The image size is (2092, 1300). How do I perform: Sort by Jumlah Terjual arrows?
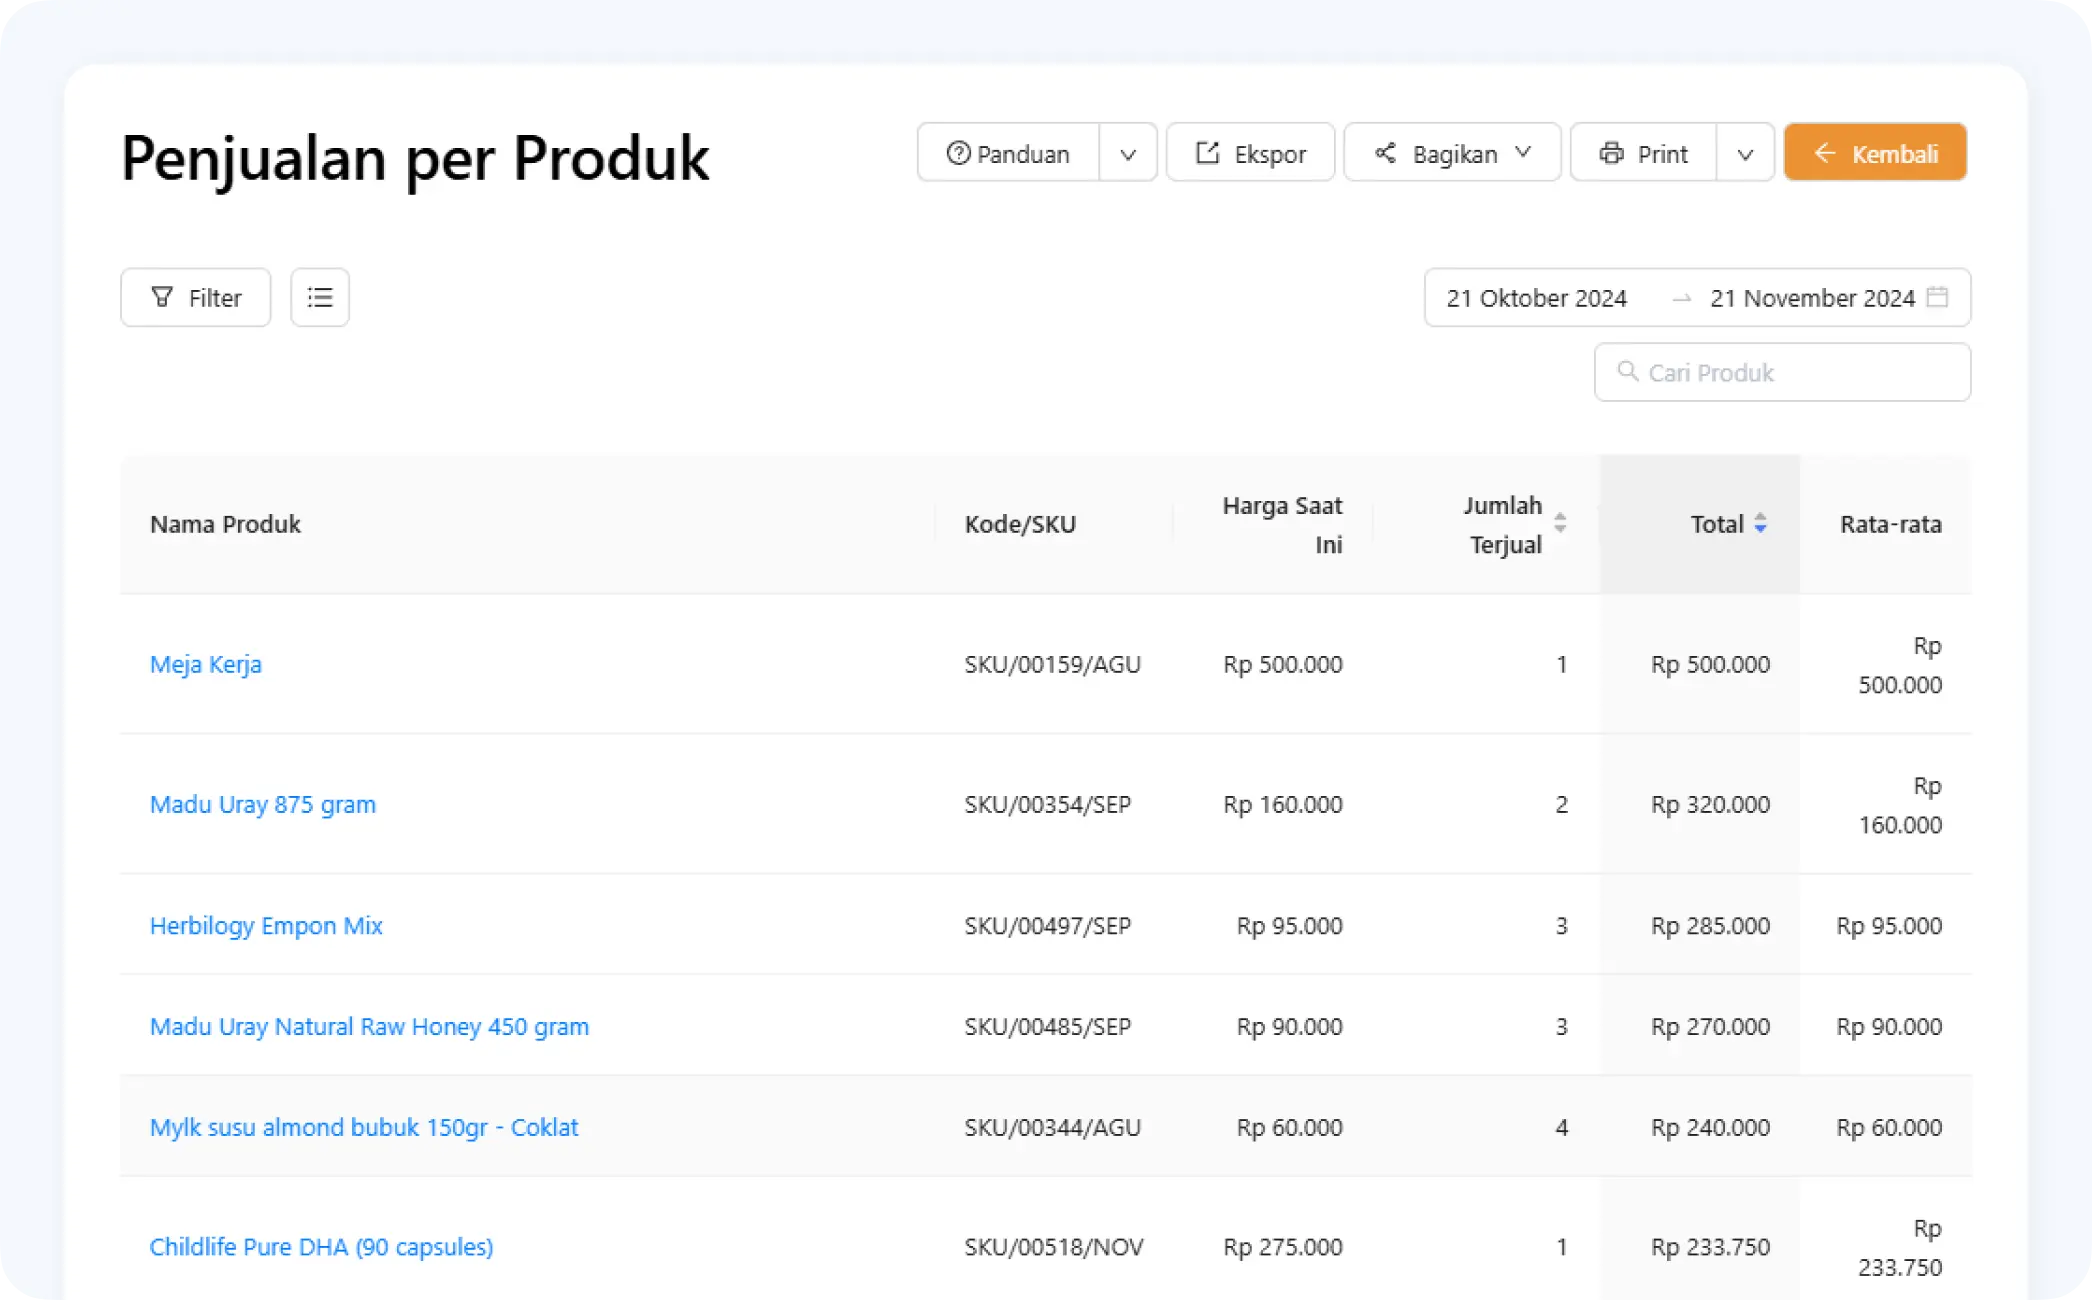(x=1560, y=523)
